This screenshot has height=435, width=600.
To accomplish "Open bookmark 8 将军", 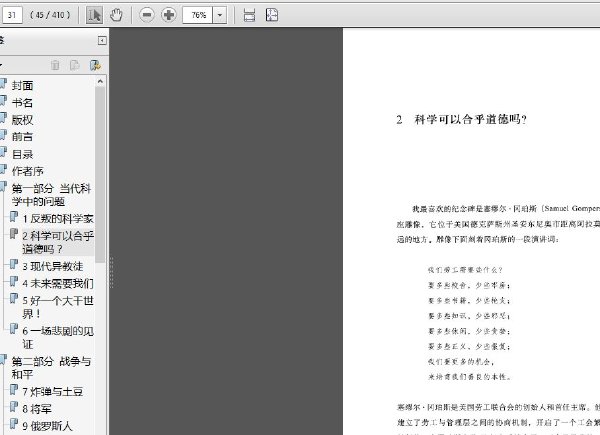I will coord(37,409).
